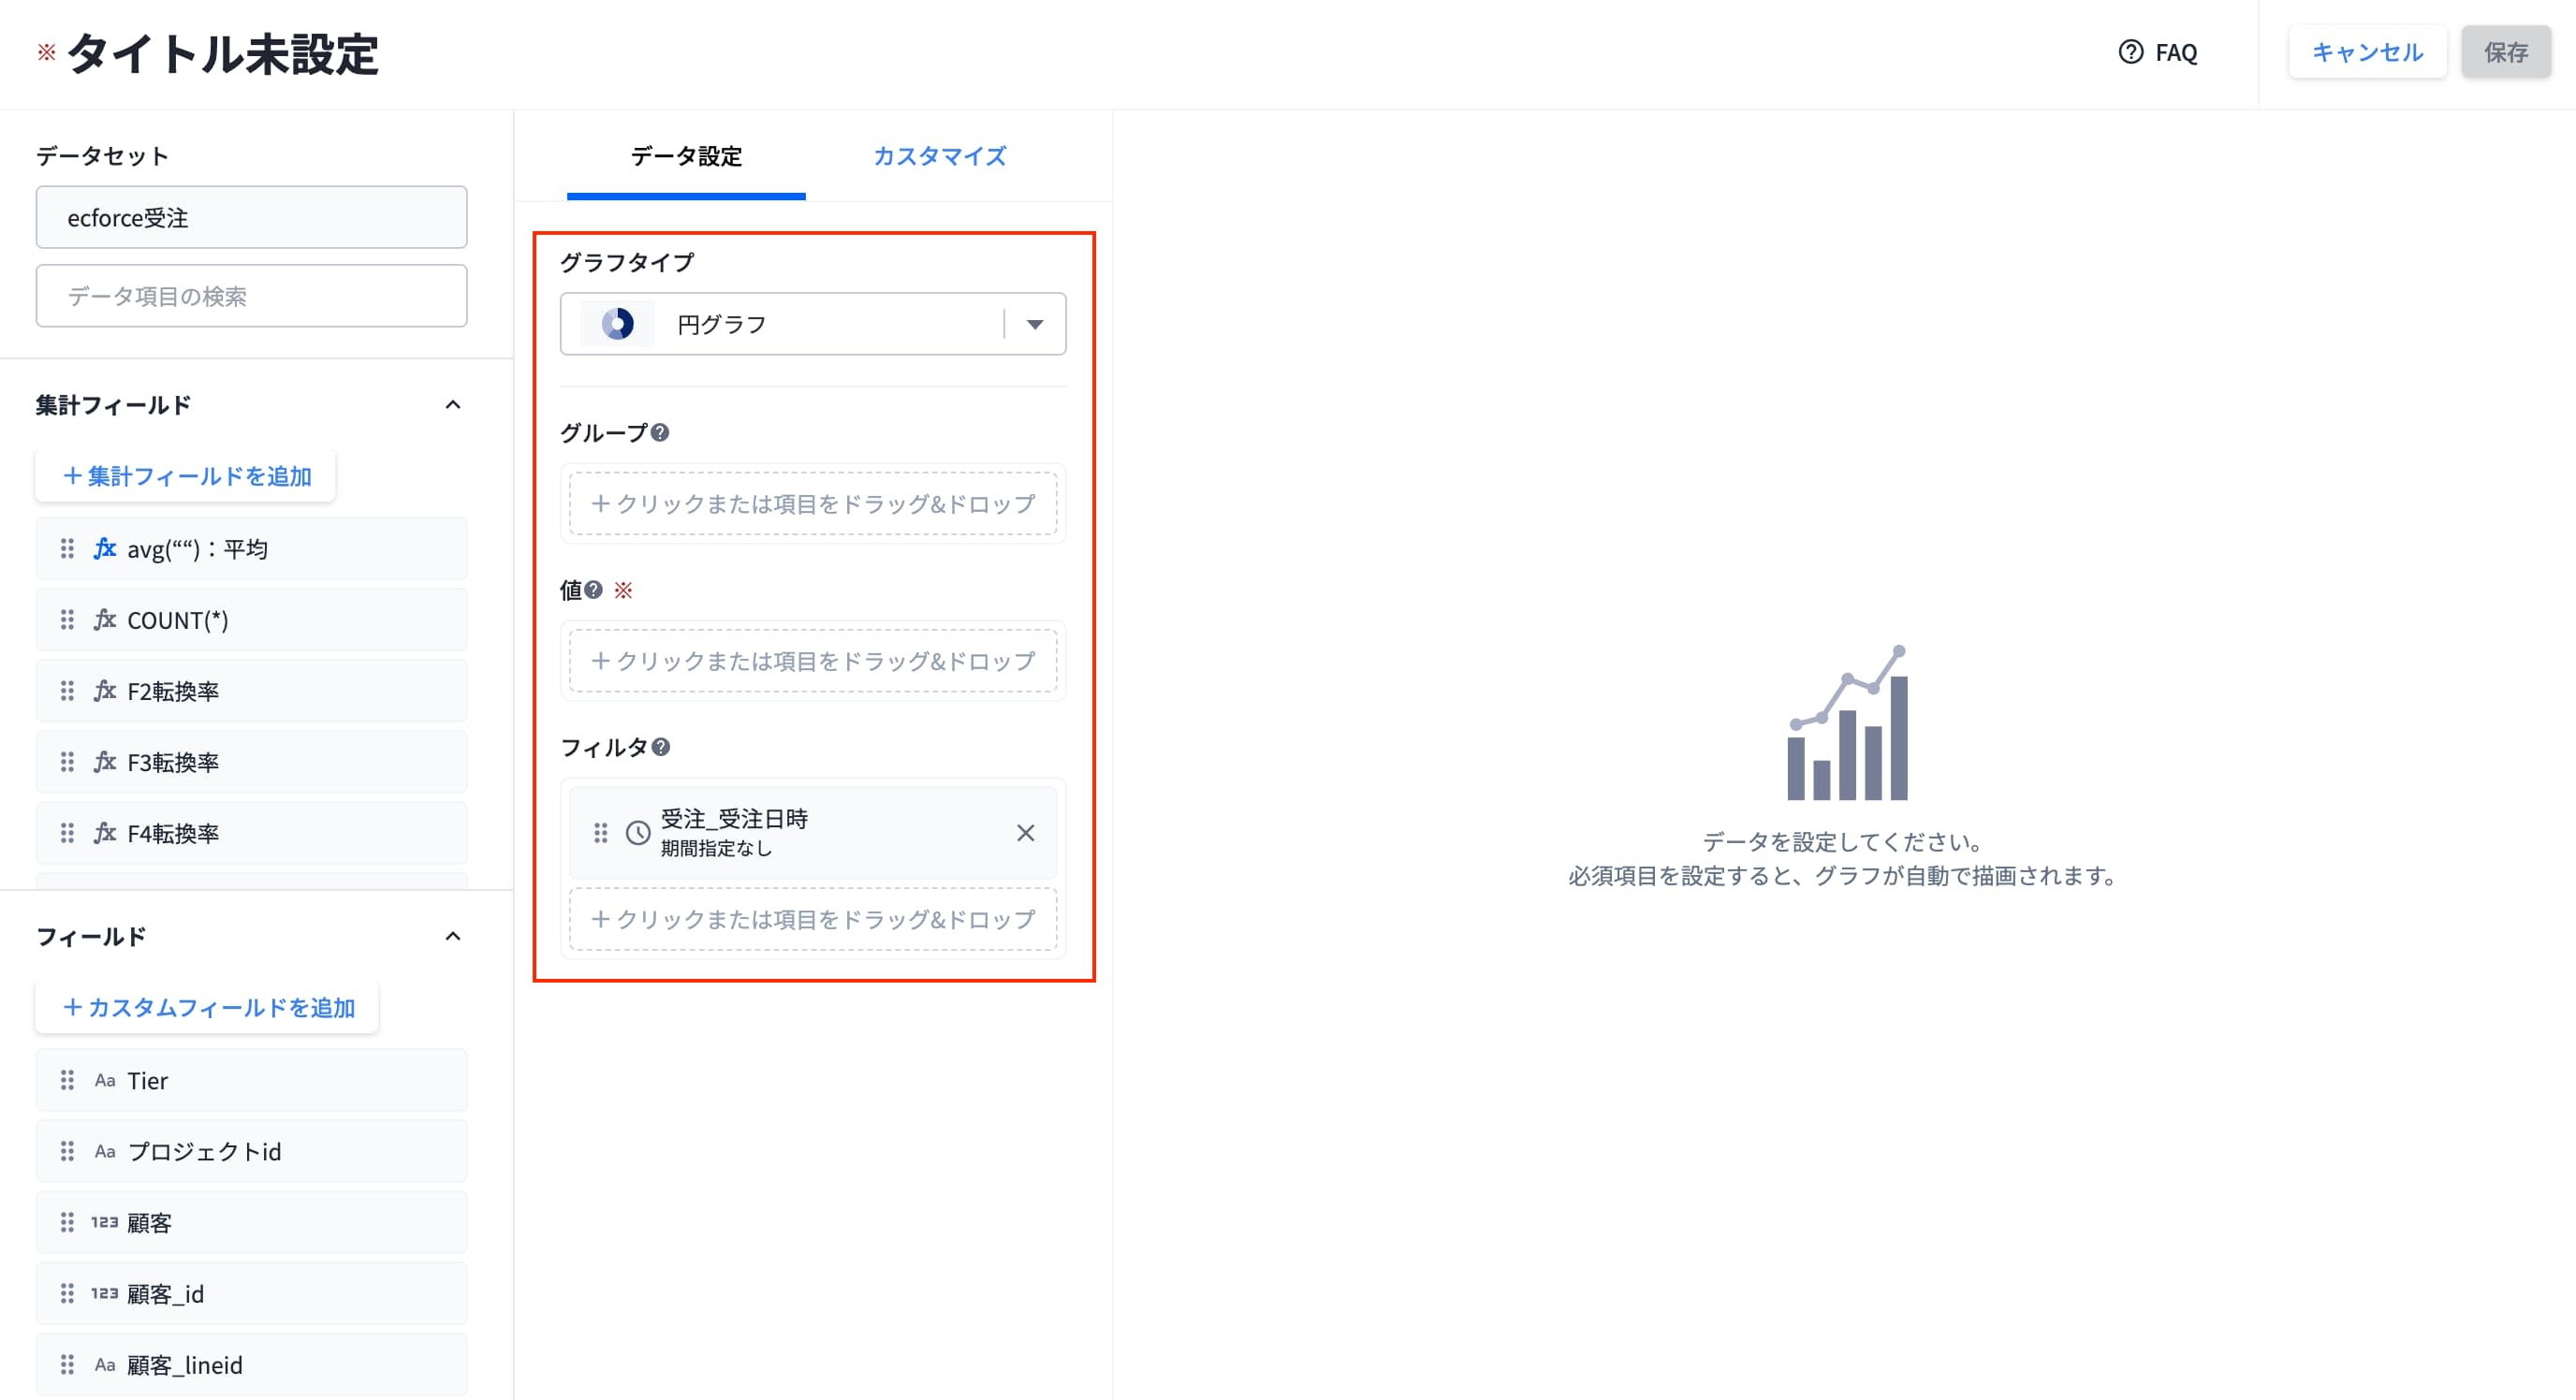
Task: Click the キャンセル button
Action: [2367, 52]
